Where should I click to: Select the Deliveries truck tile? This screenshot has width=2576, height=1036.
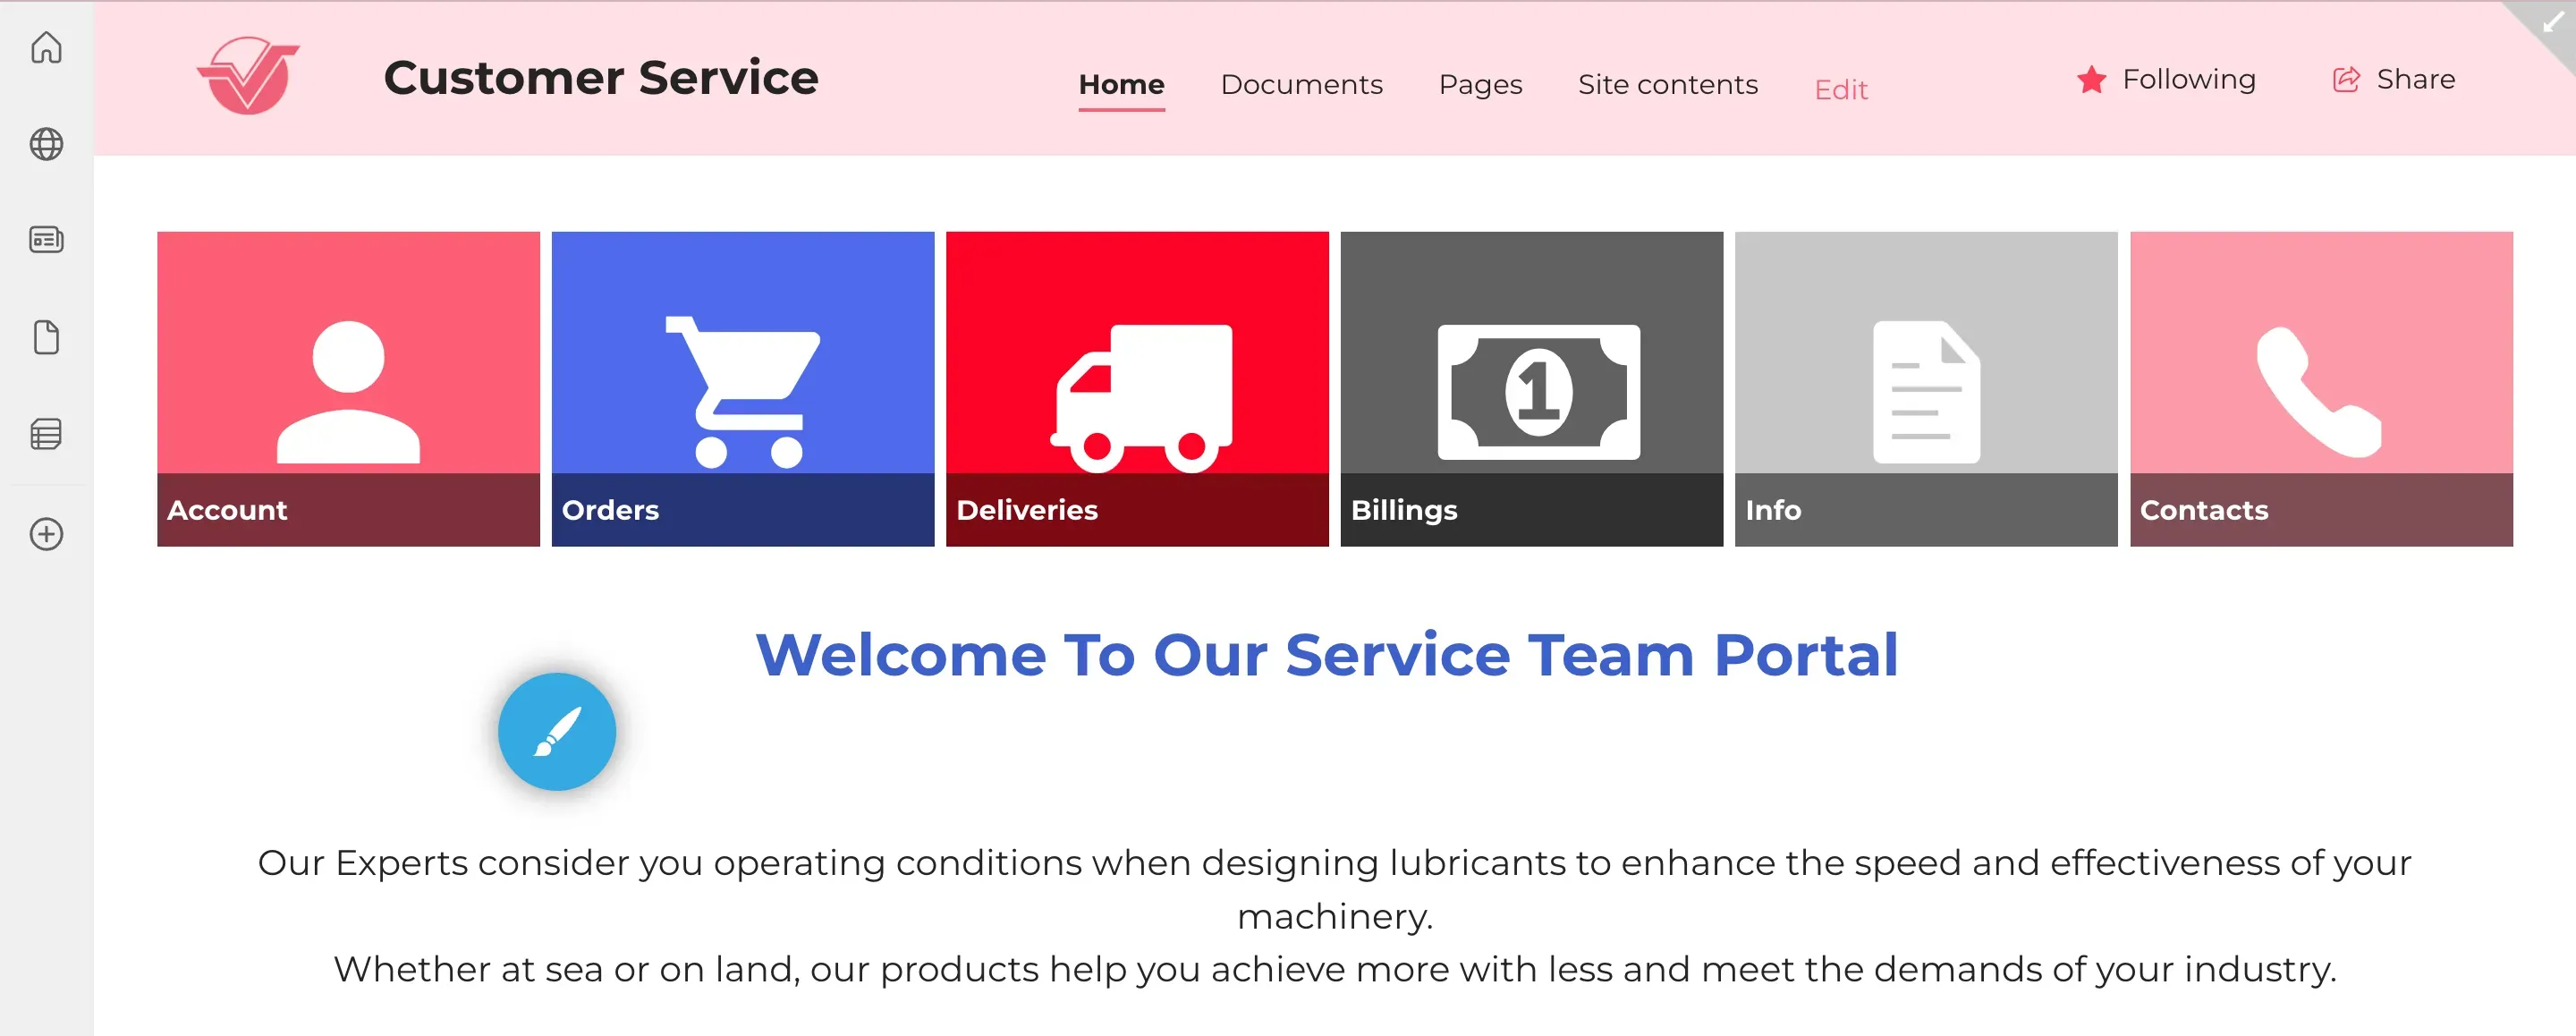(x=1137, y=389)
